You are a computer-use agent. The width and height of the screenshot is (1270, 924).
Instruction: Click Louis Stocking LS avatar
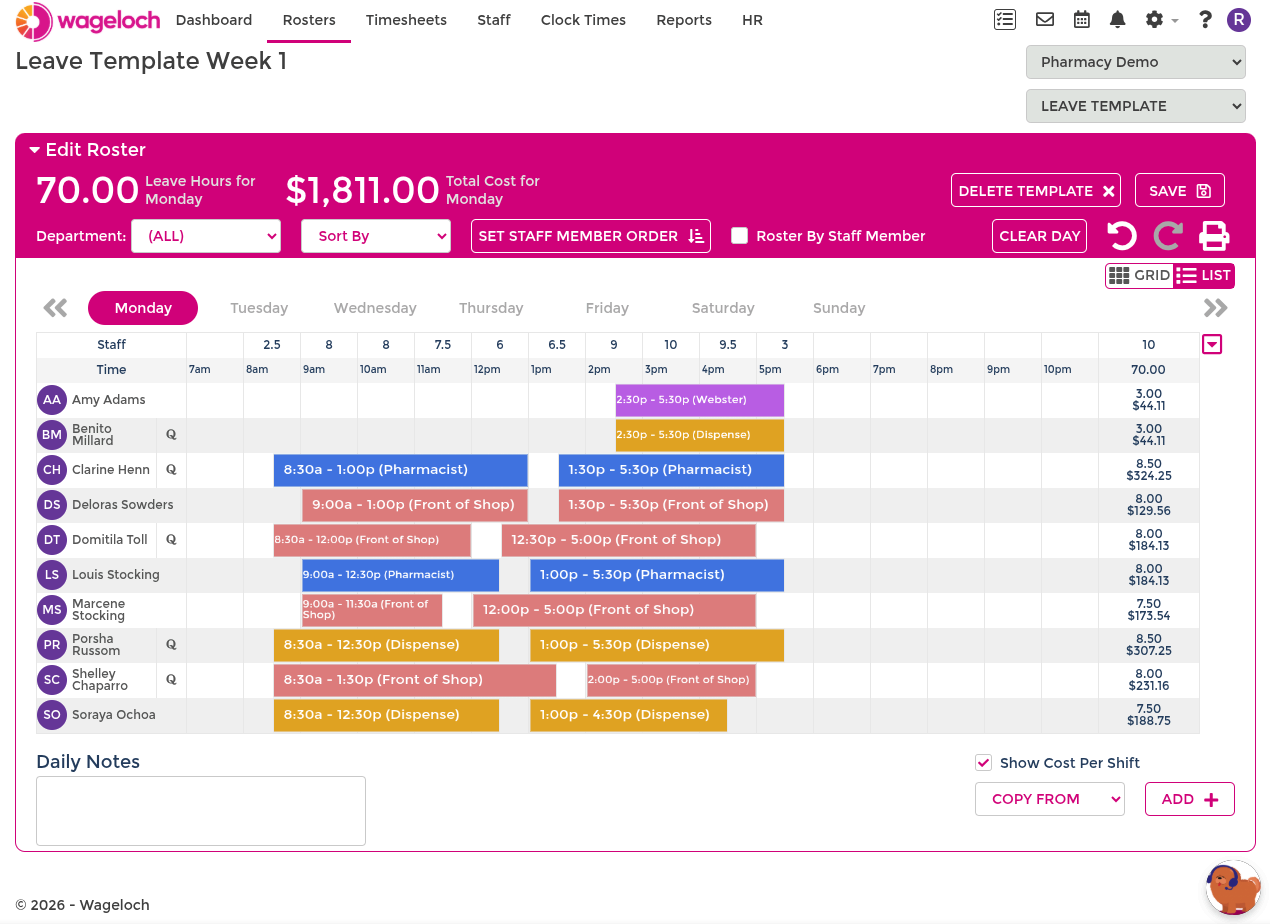52,575
